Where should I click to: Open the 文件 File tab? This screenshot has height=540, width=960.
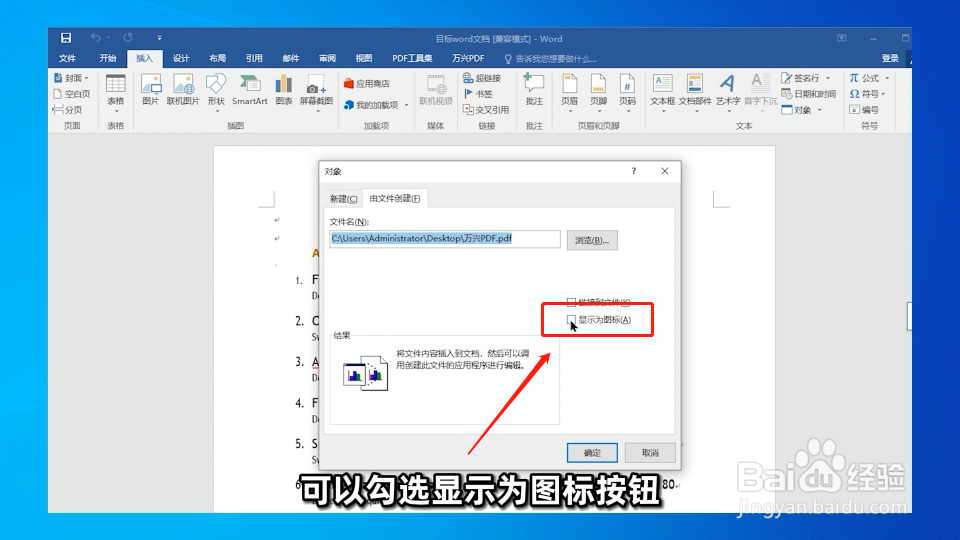67,58
